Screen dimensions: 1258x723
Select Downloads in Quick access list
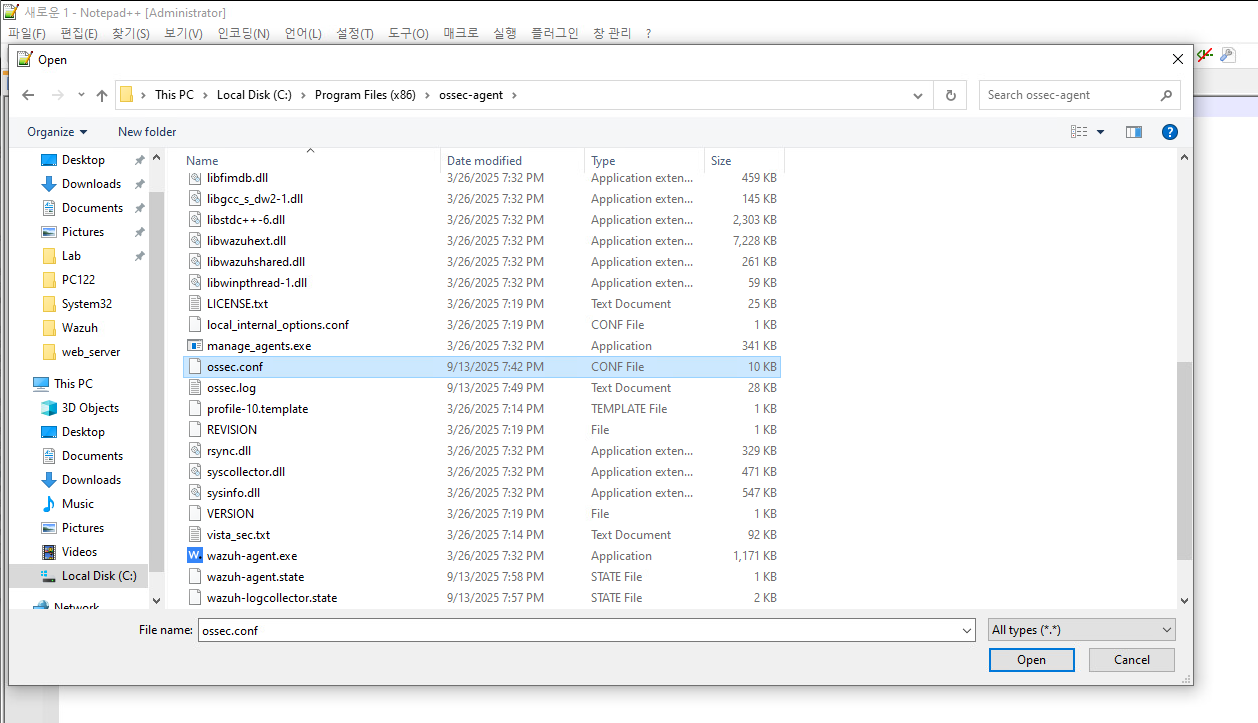[91, 184]
